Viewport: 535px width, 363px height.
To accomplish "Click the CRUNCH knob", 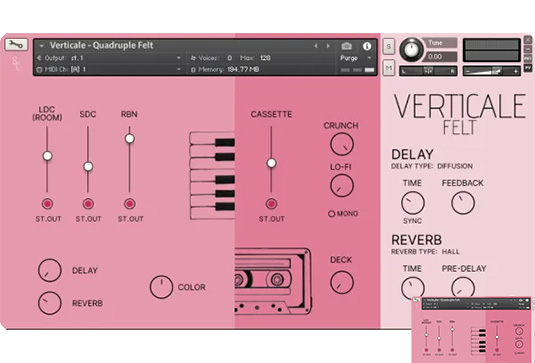I will (x=342, y=144).
